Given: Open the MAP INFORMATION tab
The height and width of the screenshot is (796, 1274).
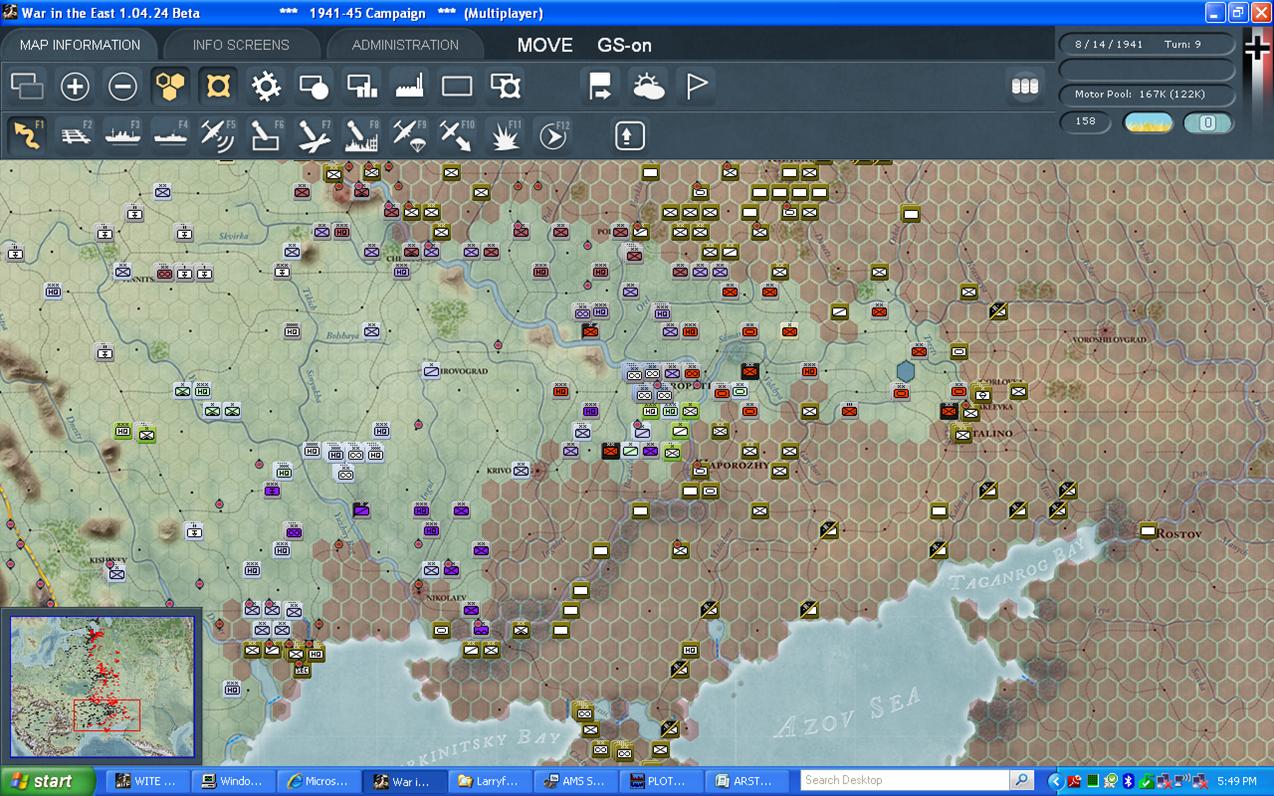Looking at the screenshot, I should [x=80, y=45].
